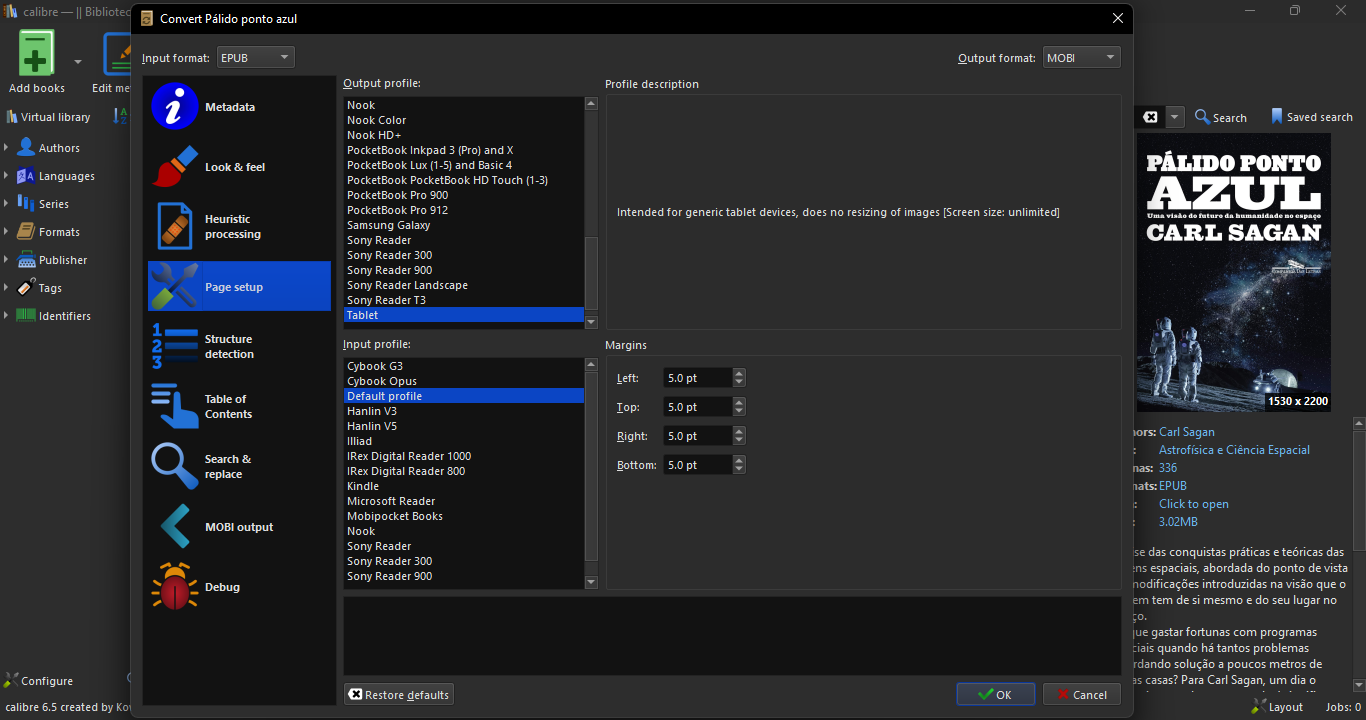
Task: Click the calibre Search magnifier button
Action: pos(1221,117)
